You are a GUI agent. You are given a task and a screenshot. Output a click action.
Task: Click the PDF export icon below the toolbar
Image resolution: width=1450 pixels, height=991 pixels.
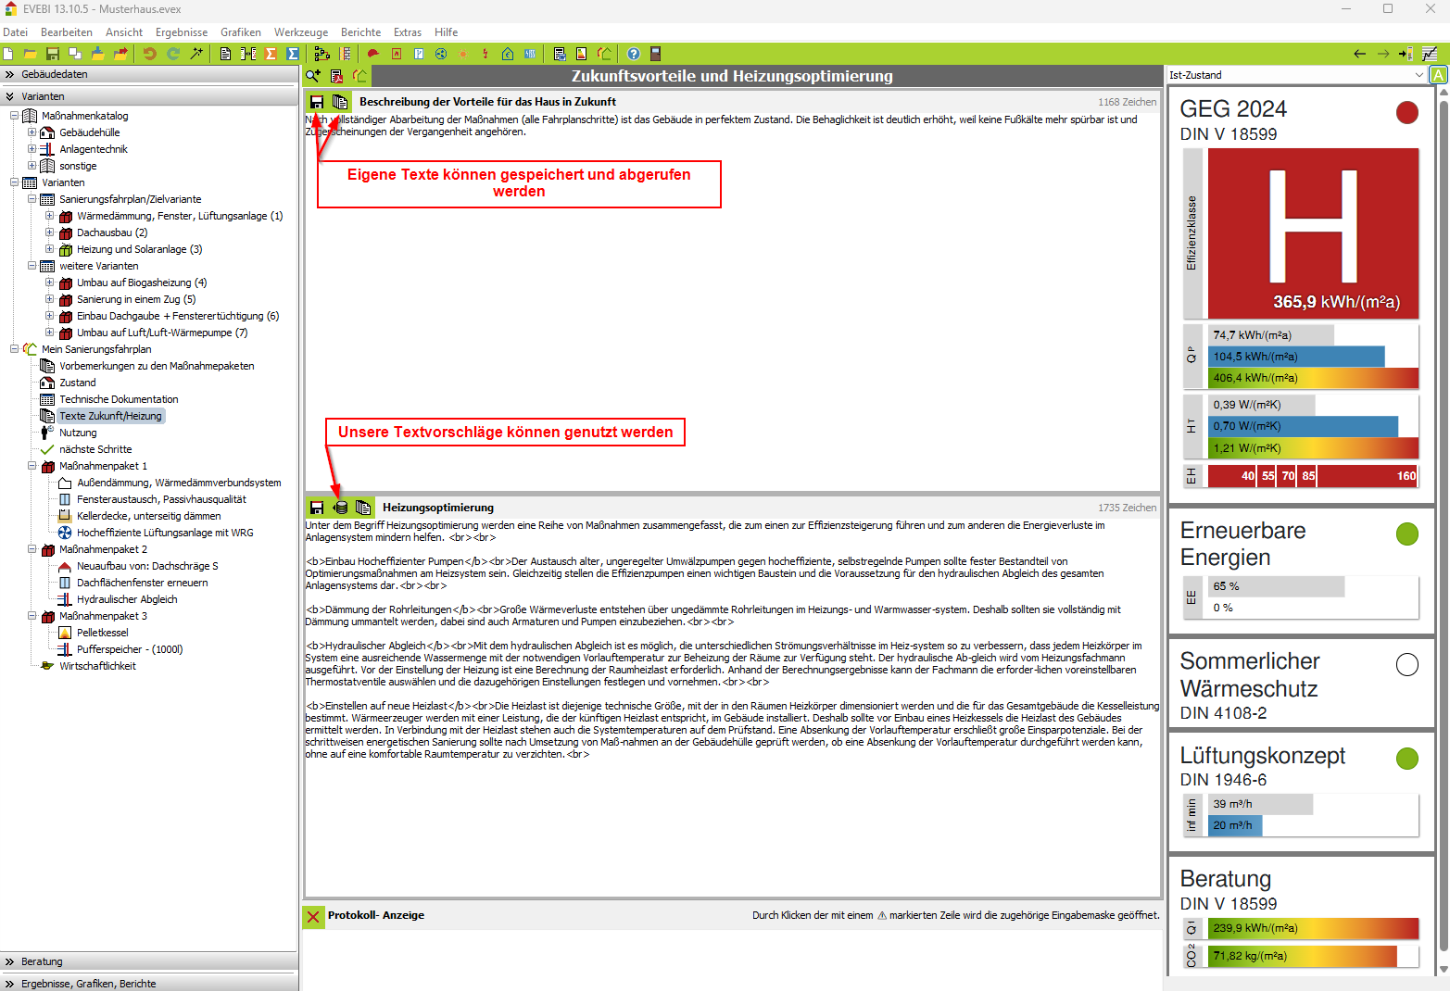point(337,76)
